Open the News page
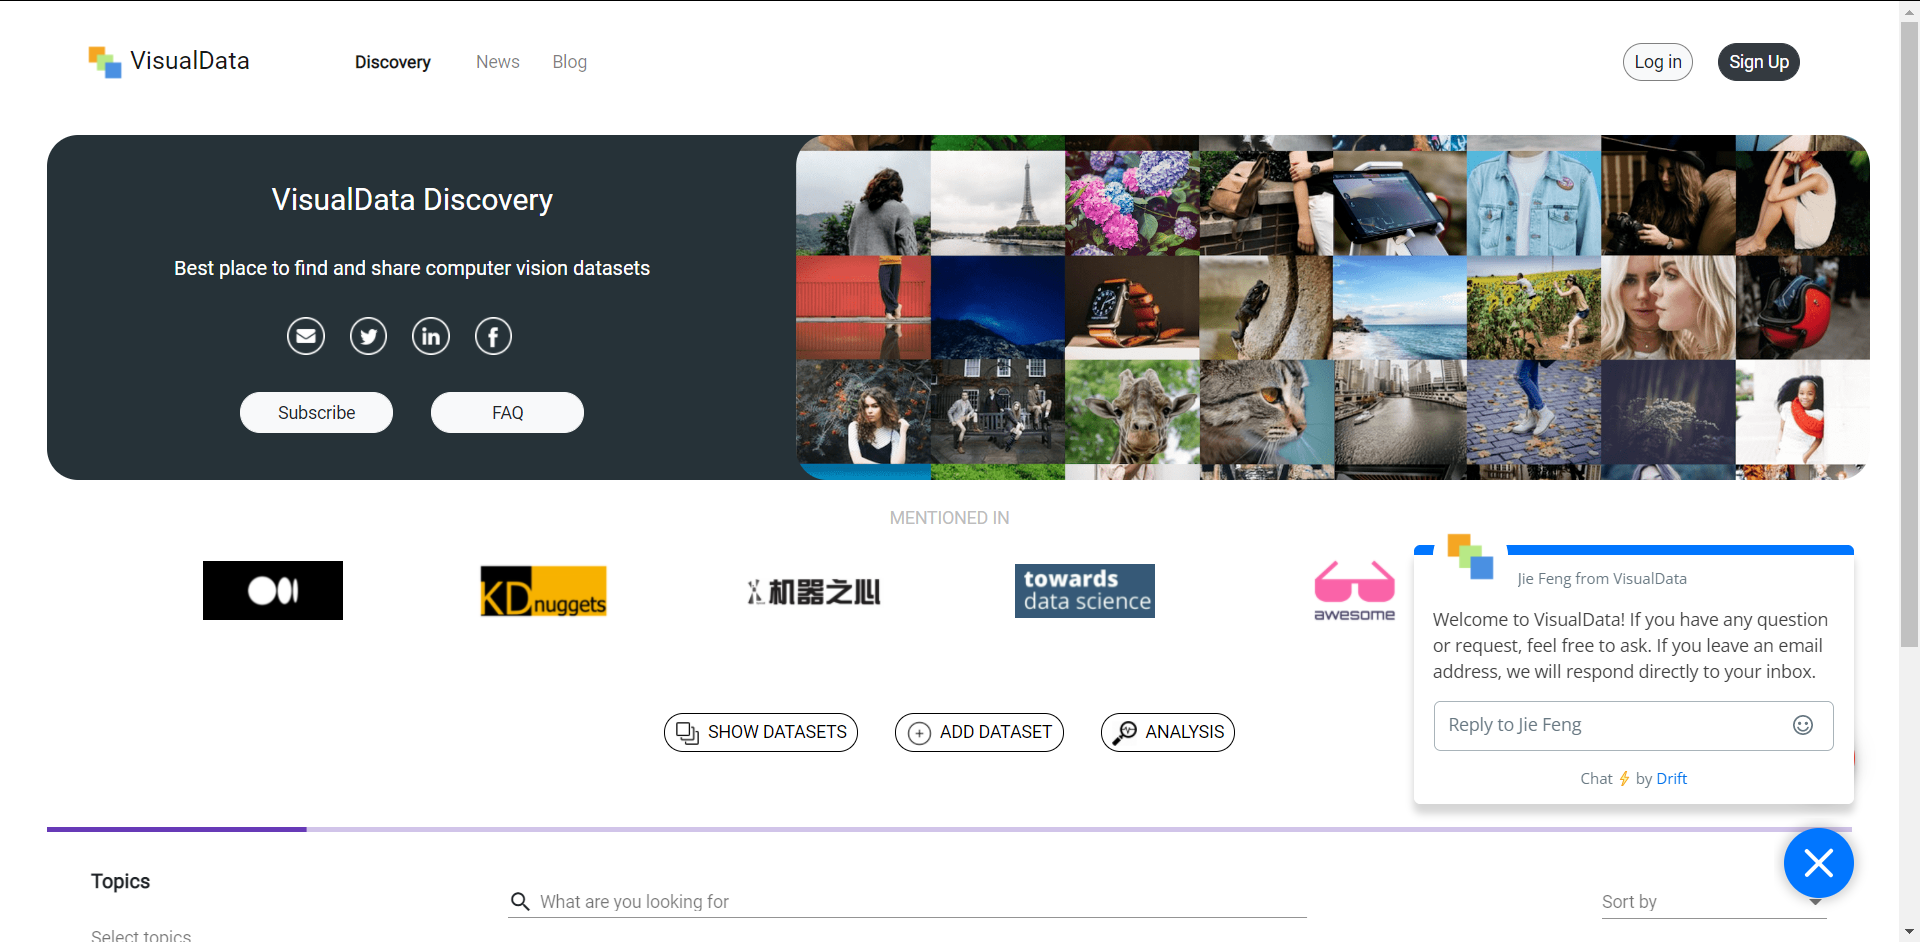This screenshot has width=1920, height=942. pyautogui.click(x=498, y=62)
